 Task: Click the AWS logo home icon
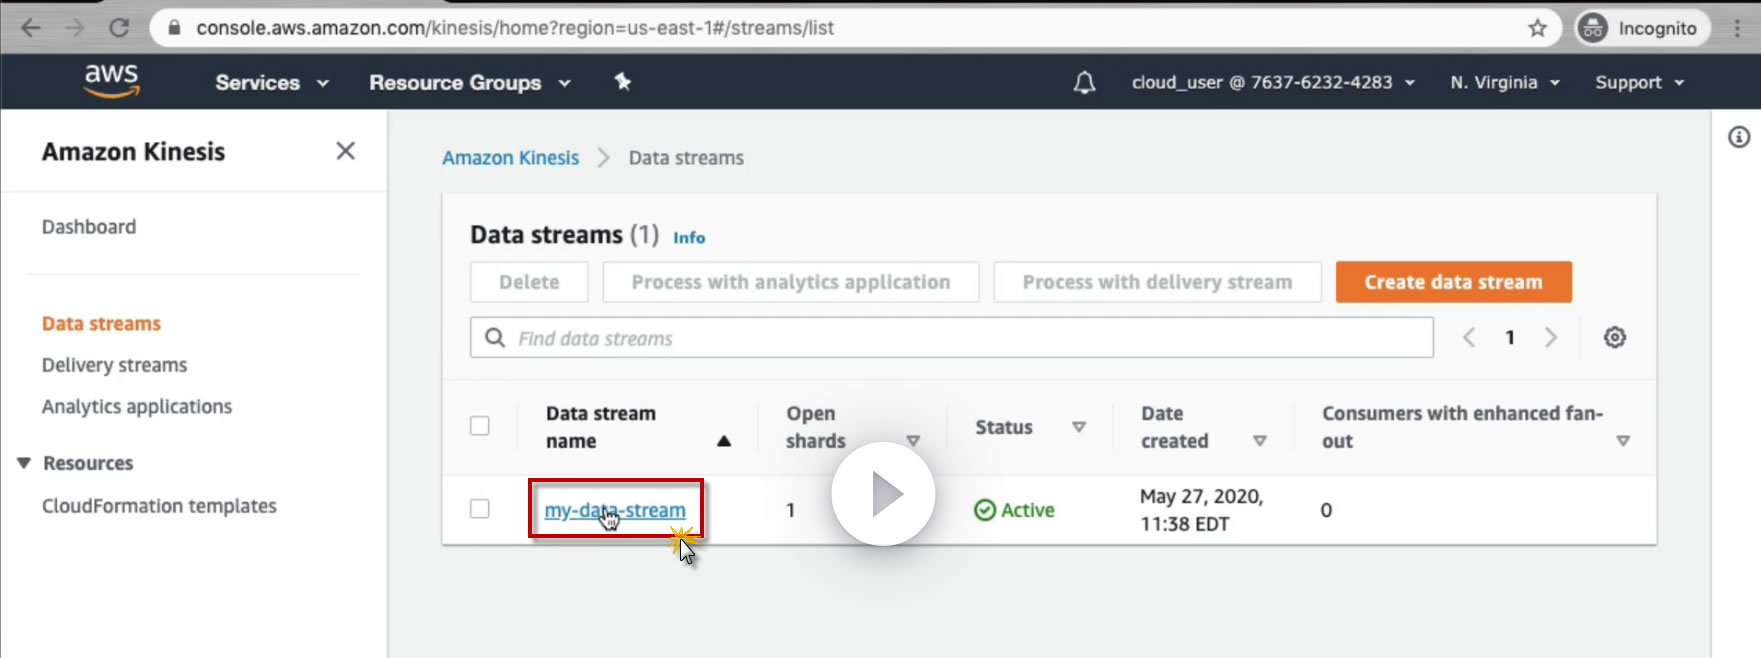[x=111, y=81]
